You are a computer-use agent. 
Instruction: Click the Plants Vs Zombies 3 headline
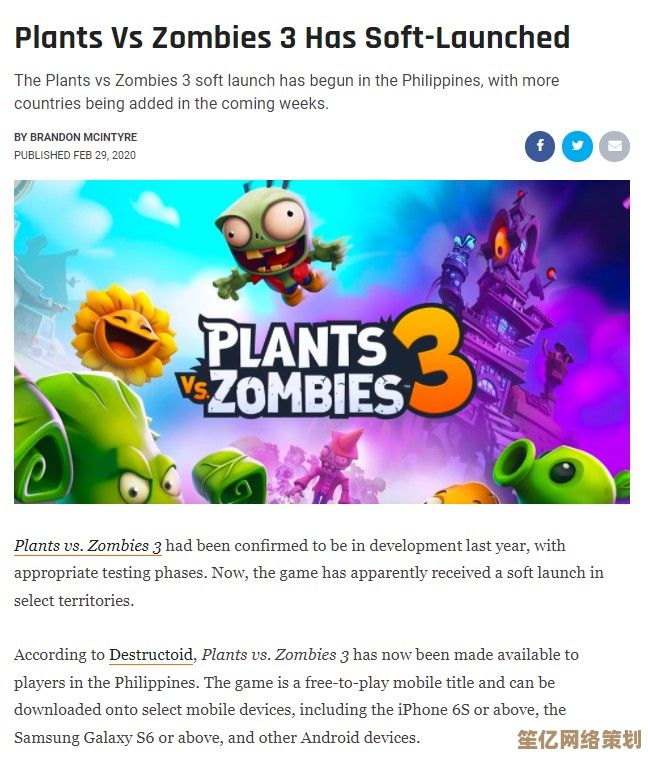point(292,38)
